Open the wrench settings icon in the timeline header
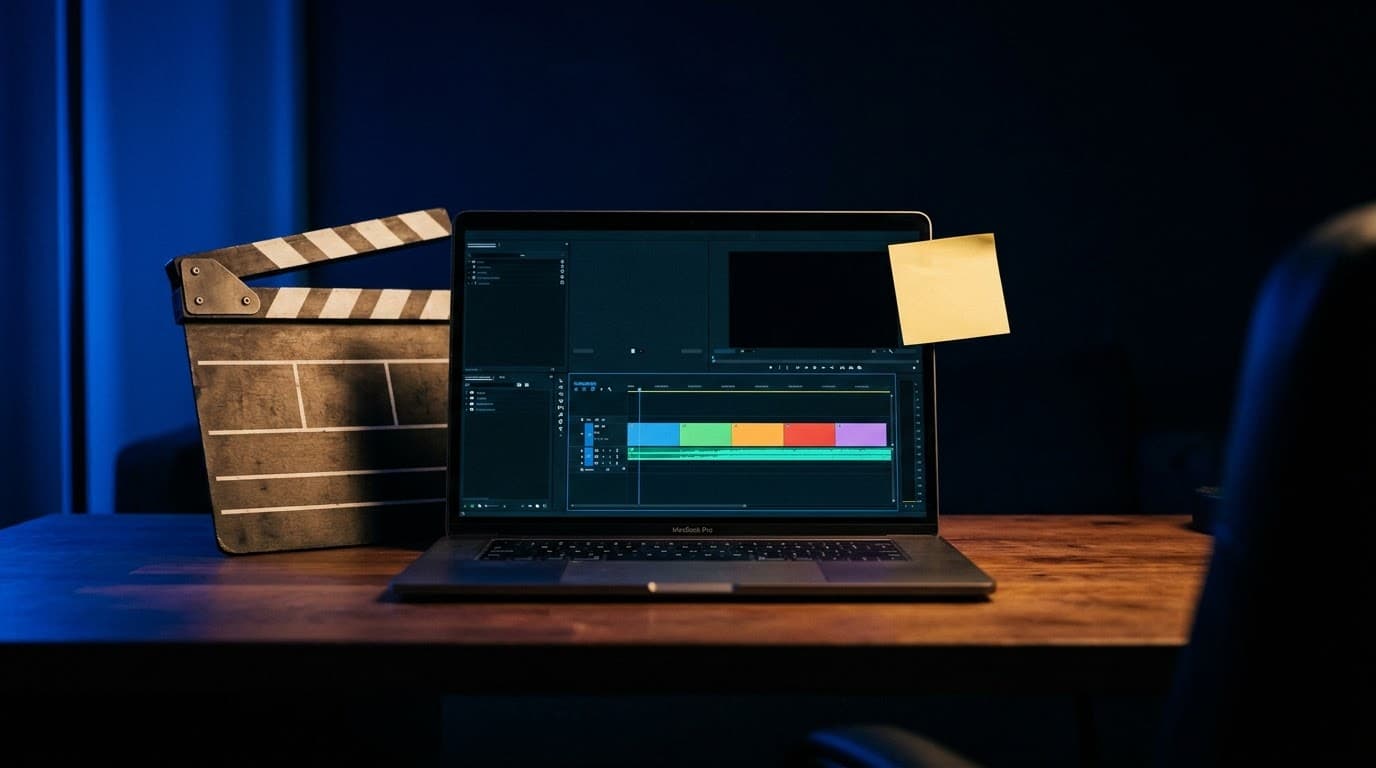Image resolution: width=1376 pixels, height=768 pixels. [609, 389]
